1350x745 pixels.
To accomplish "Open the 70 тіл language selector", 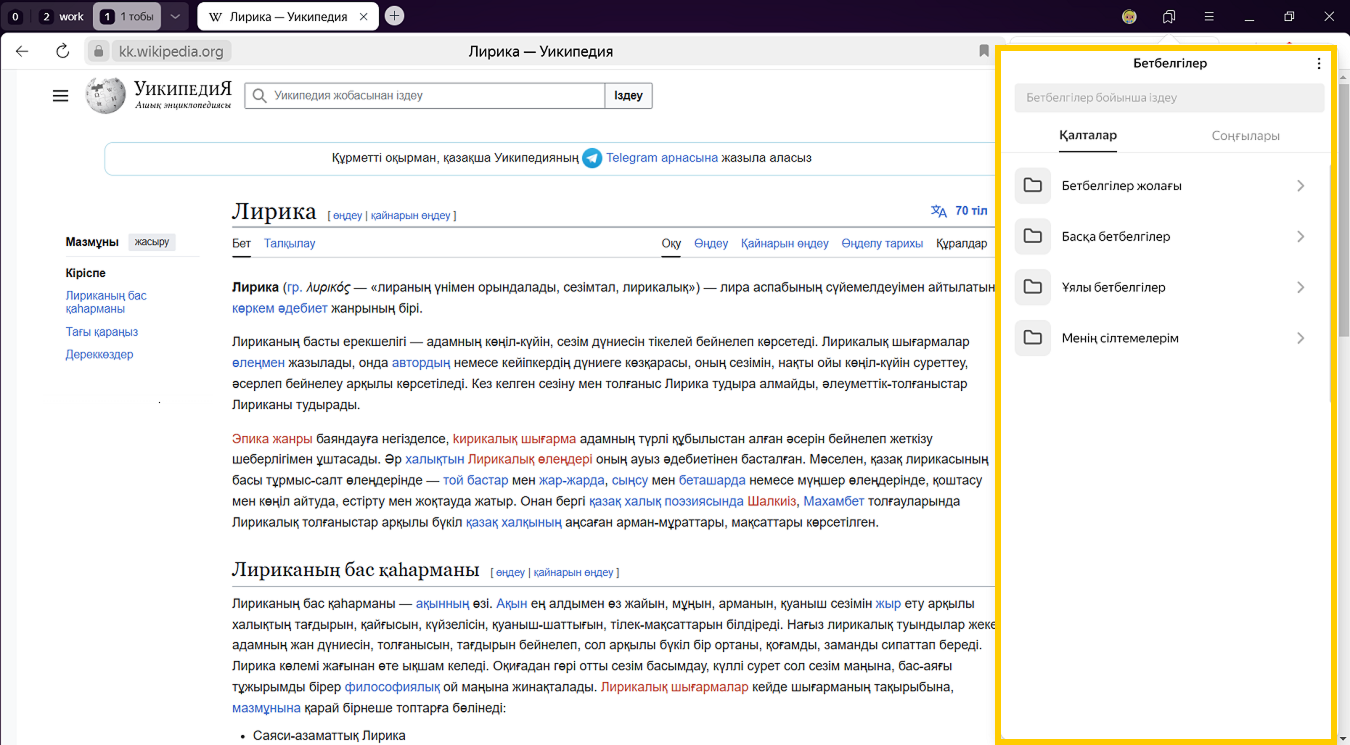I will [x=958, y=211].
